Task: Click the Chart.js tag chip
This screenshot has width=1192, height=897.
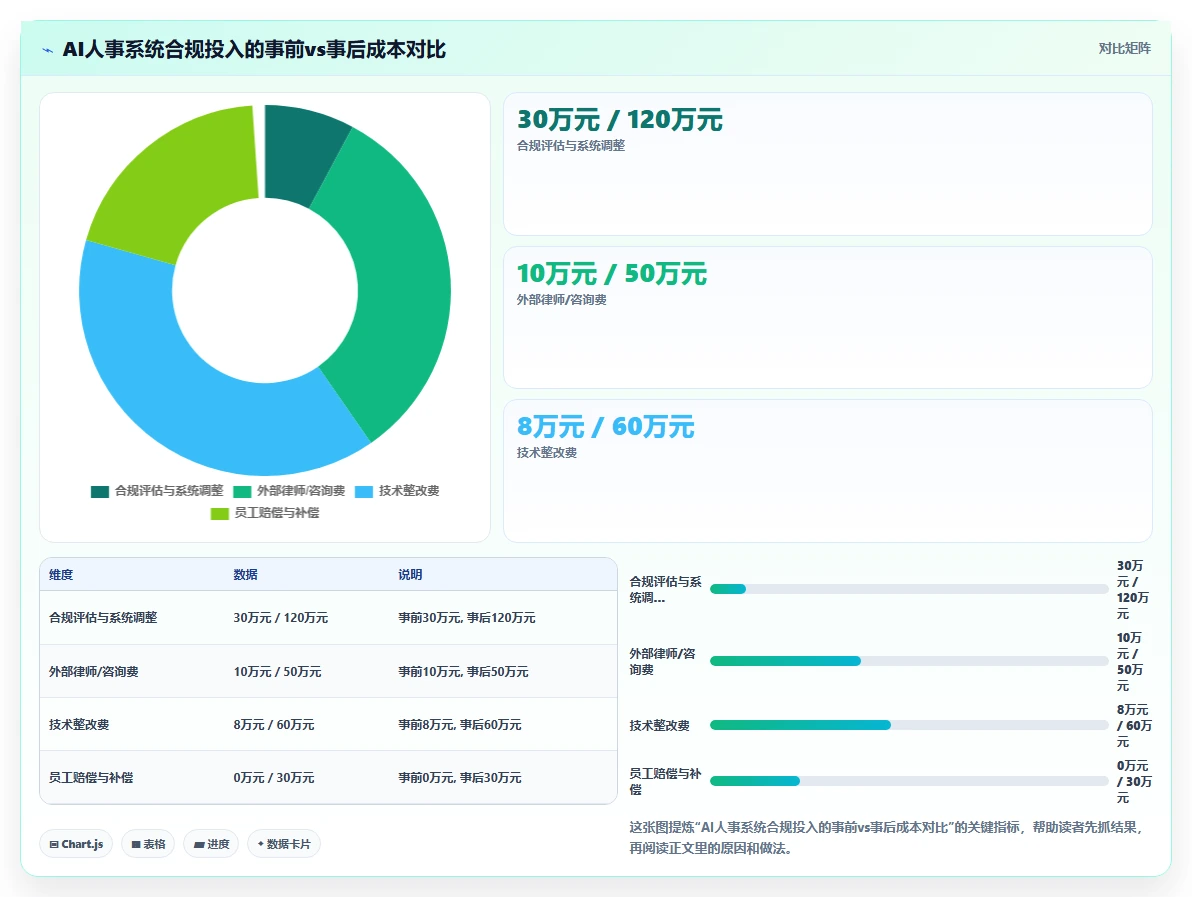Action: click(x=76, y=844)
